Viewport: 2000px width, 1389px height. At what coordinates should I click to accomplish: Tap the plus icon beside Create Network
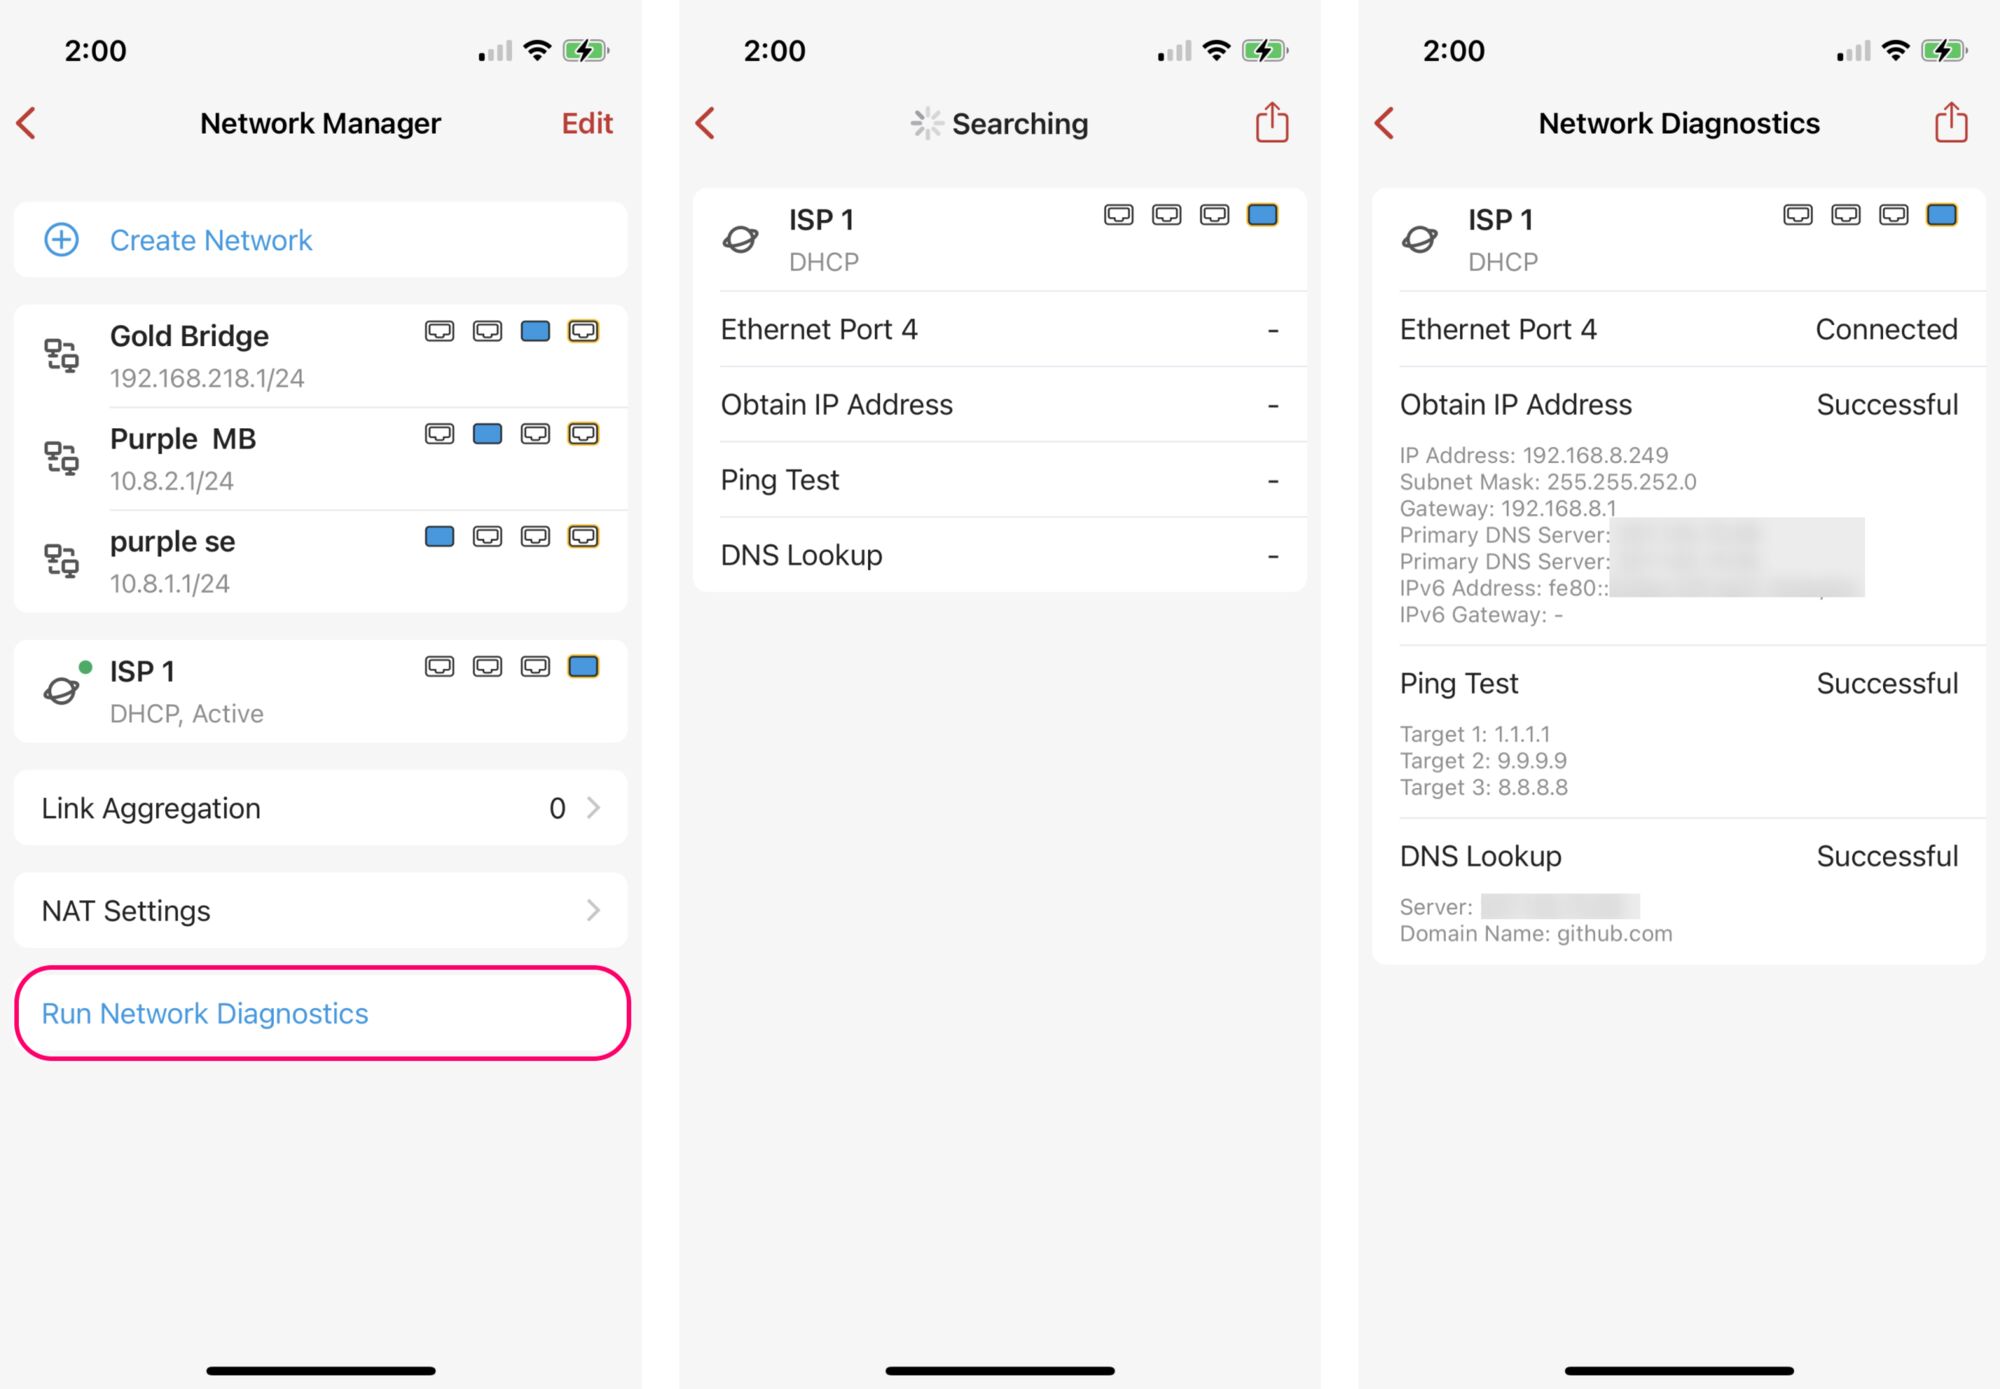(62, 240)
